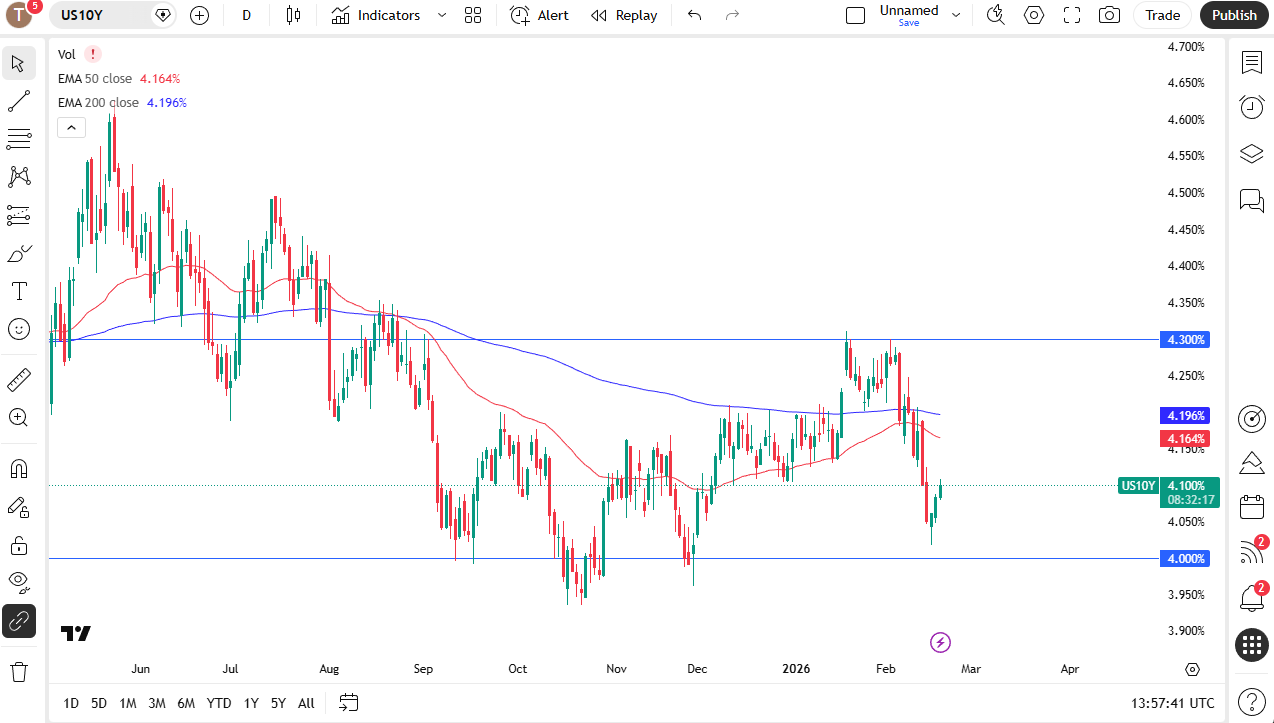Open the layout setup grid icon

(x=473, y=15)
